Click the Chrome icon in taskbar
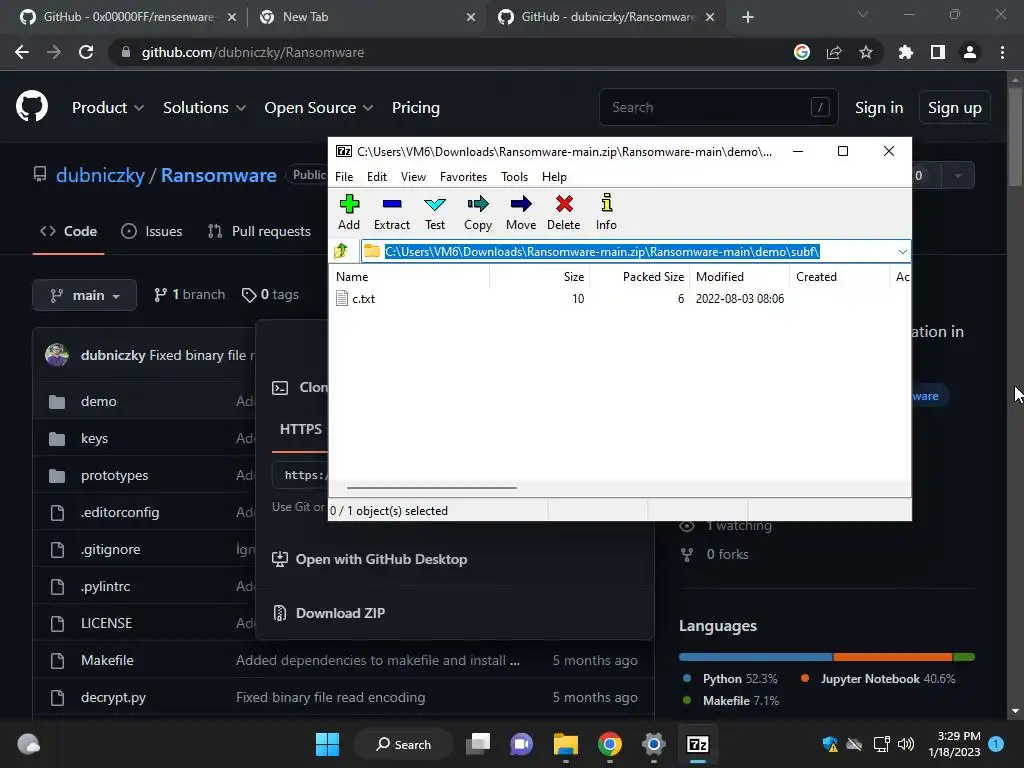This screenshot has height=768, width=1024. 609,744
